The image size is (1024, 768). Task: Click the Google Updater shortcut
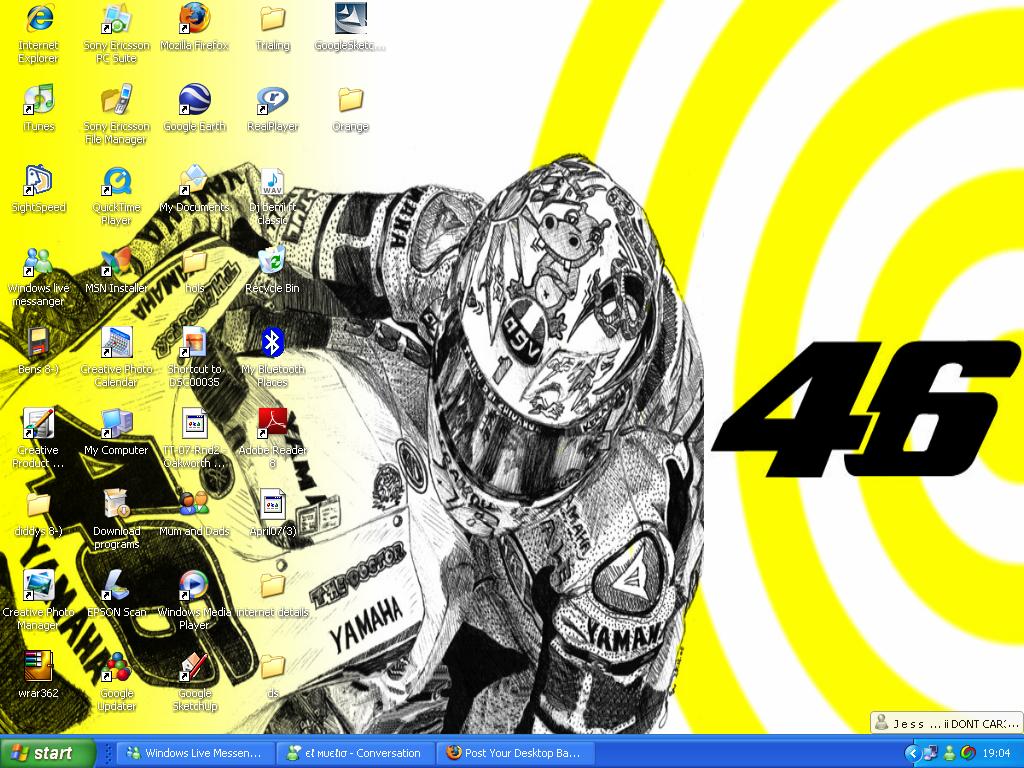click(116, 667)
